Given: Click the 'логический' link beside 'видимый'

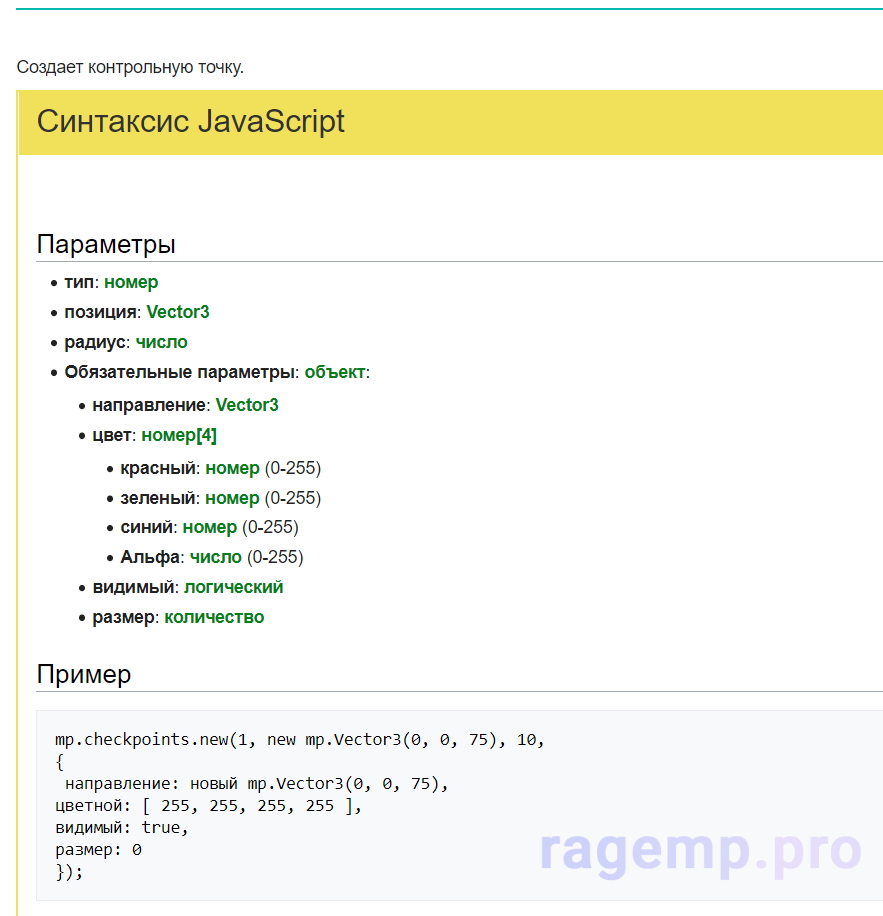Looking at the screenshot, I should [x=233, y=587].
